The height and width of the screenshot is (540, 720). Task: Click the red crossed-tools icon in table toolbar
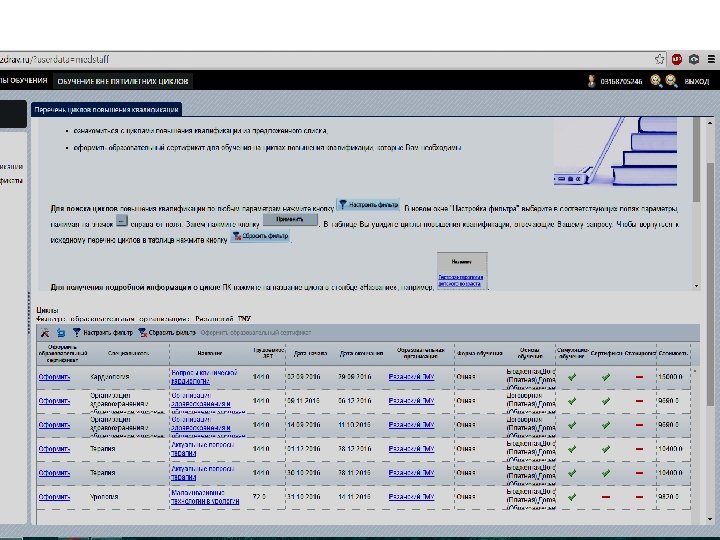[45, 332]
